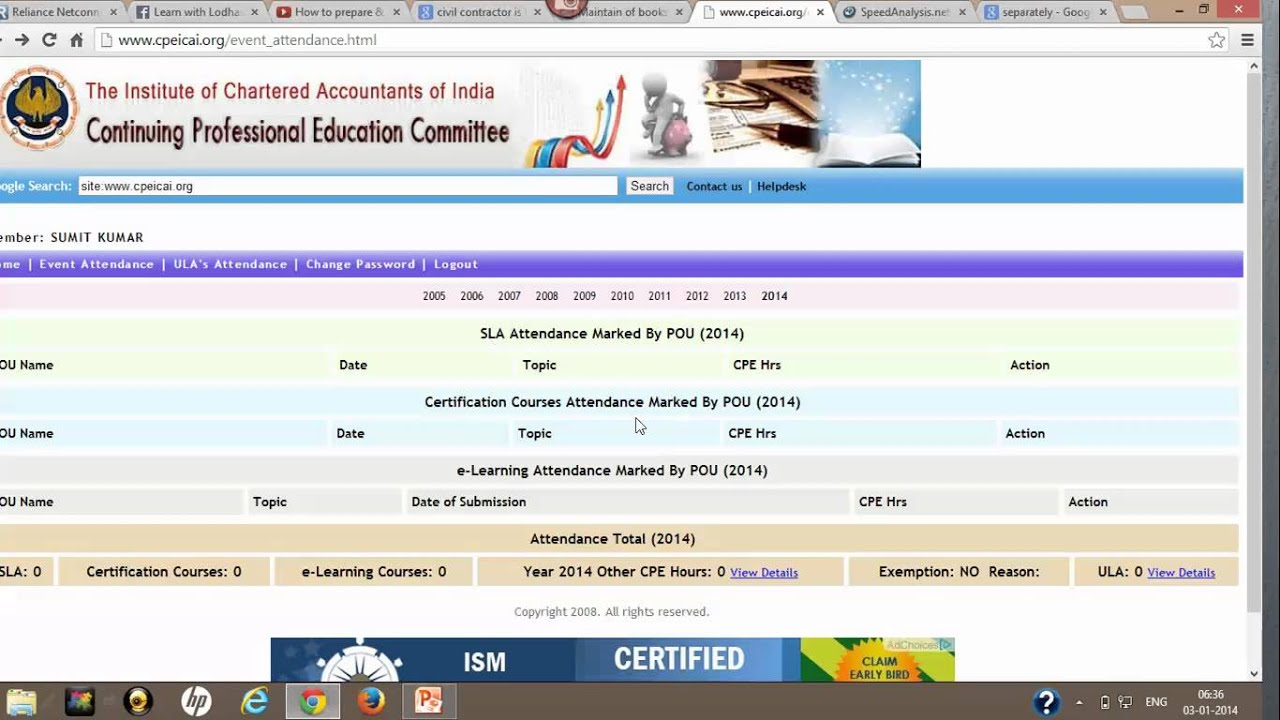Open the Chrome menu hamburger icon
Viewport: 1280px width, 720px height.
[x=1247, y=40]
